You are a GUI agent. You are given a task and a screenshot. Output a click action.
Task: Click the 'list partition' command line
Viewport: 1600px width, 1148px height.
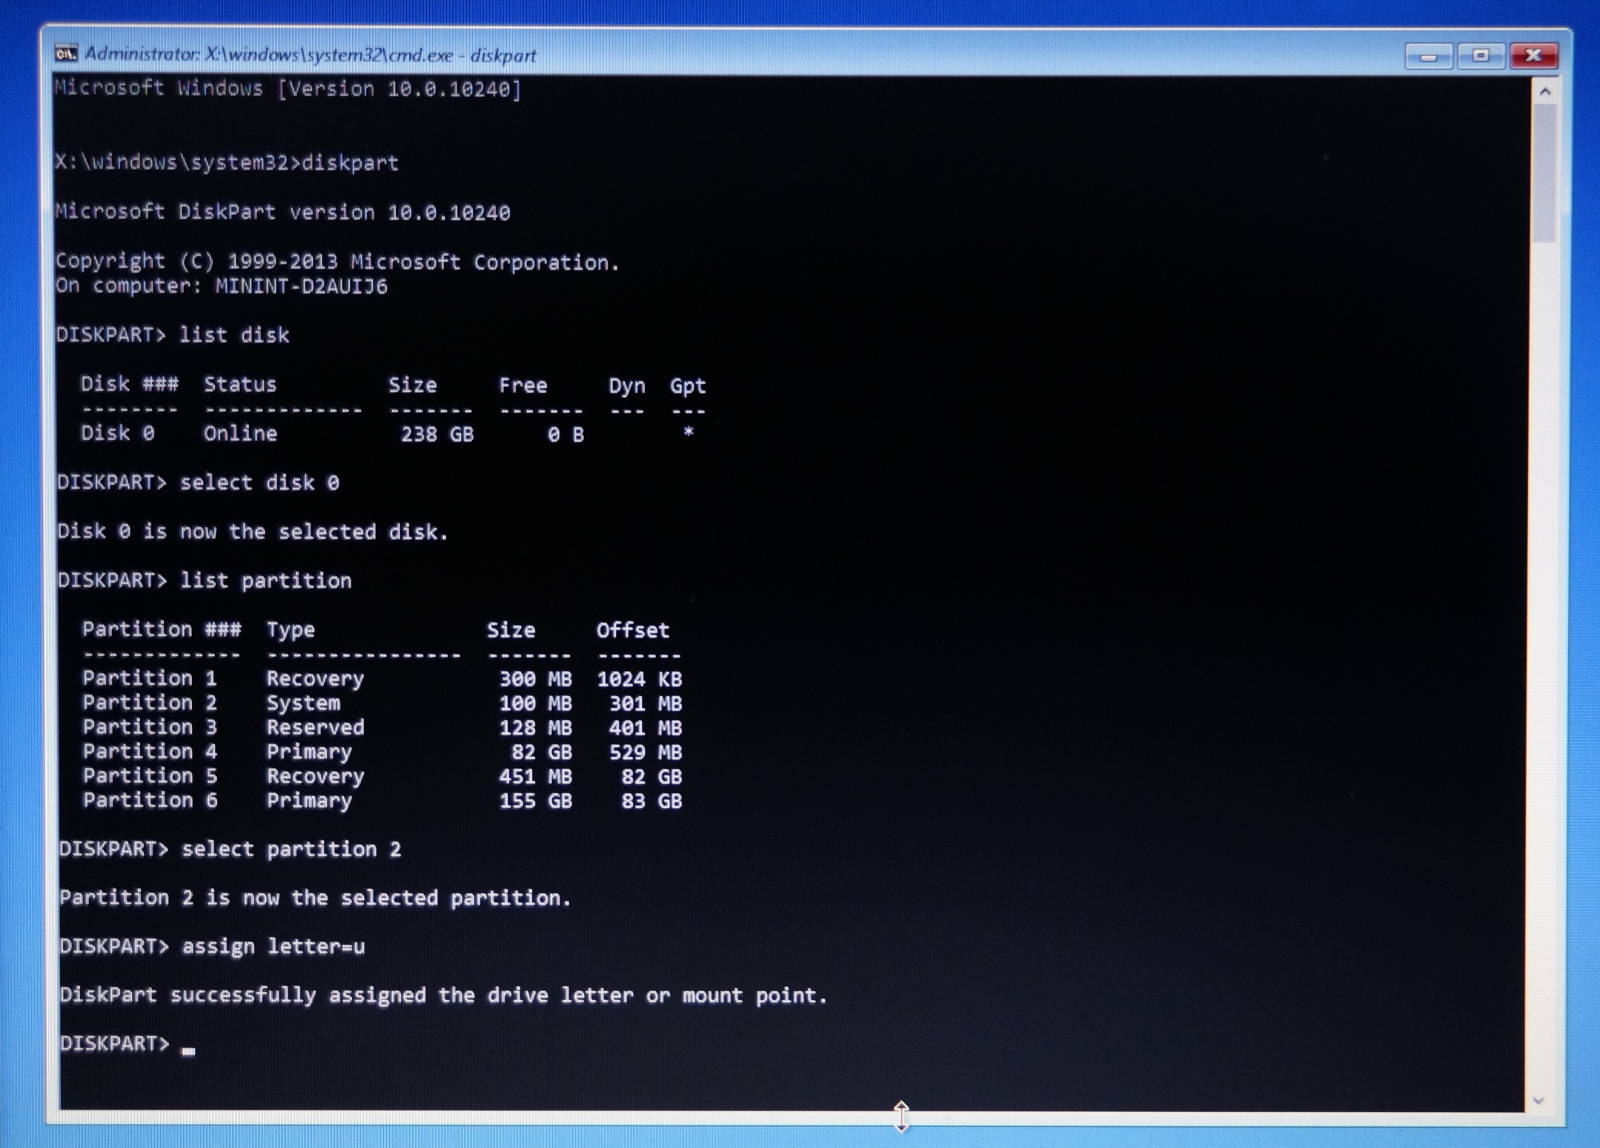coord(265,581)
